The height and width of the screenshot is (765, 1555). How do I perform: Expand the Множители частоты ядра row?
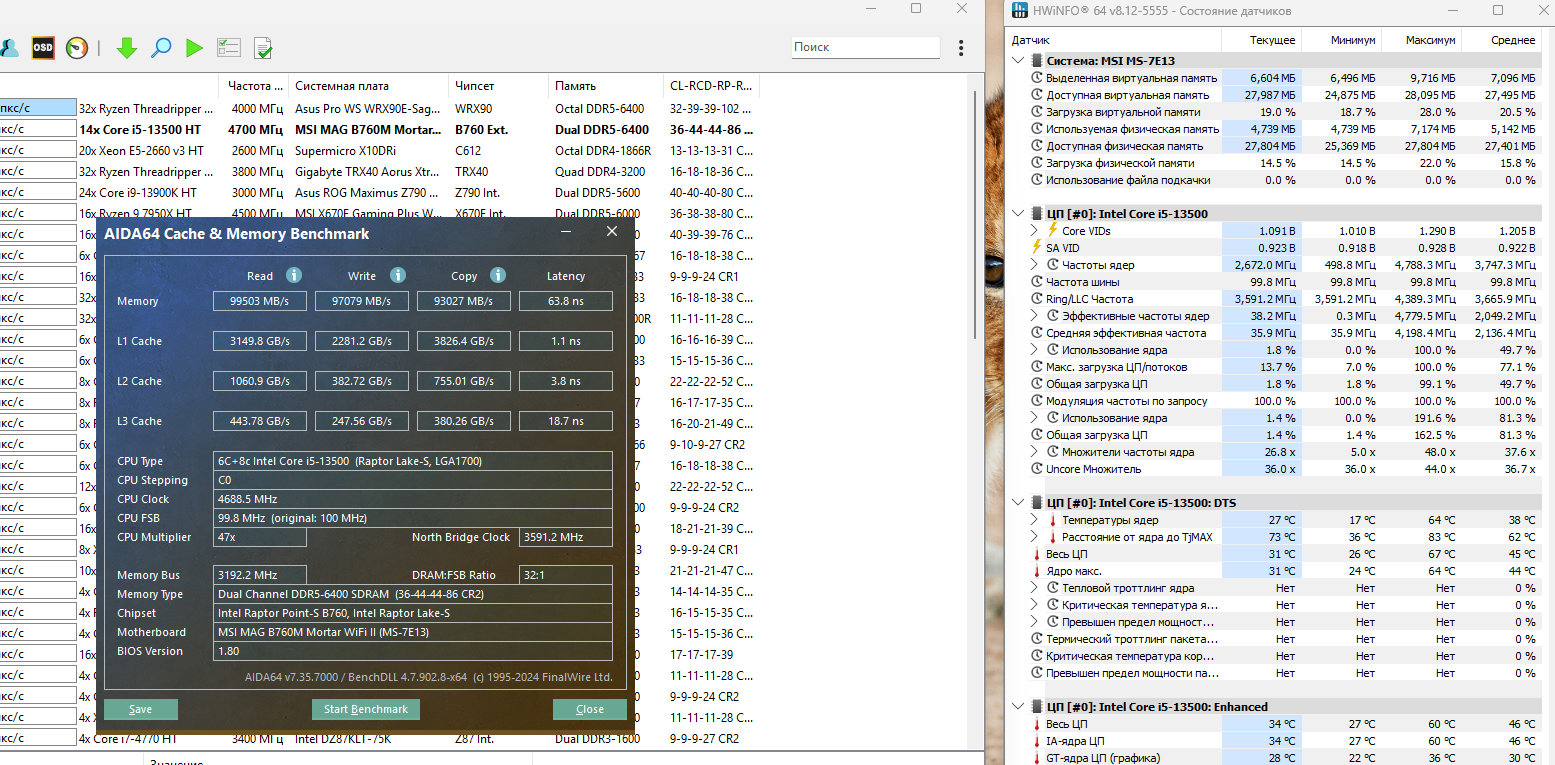[x=1035, y=452]
